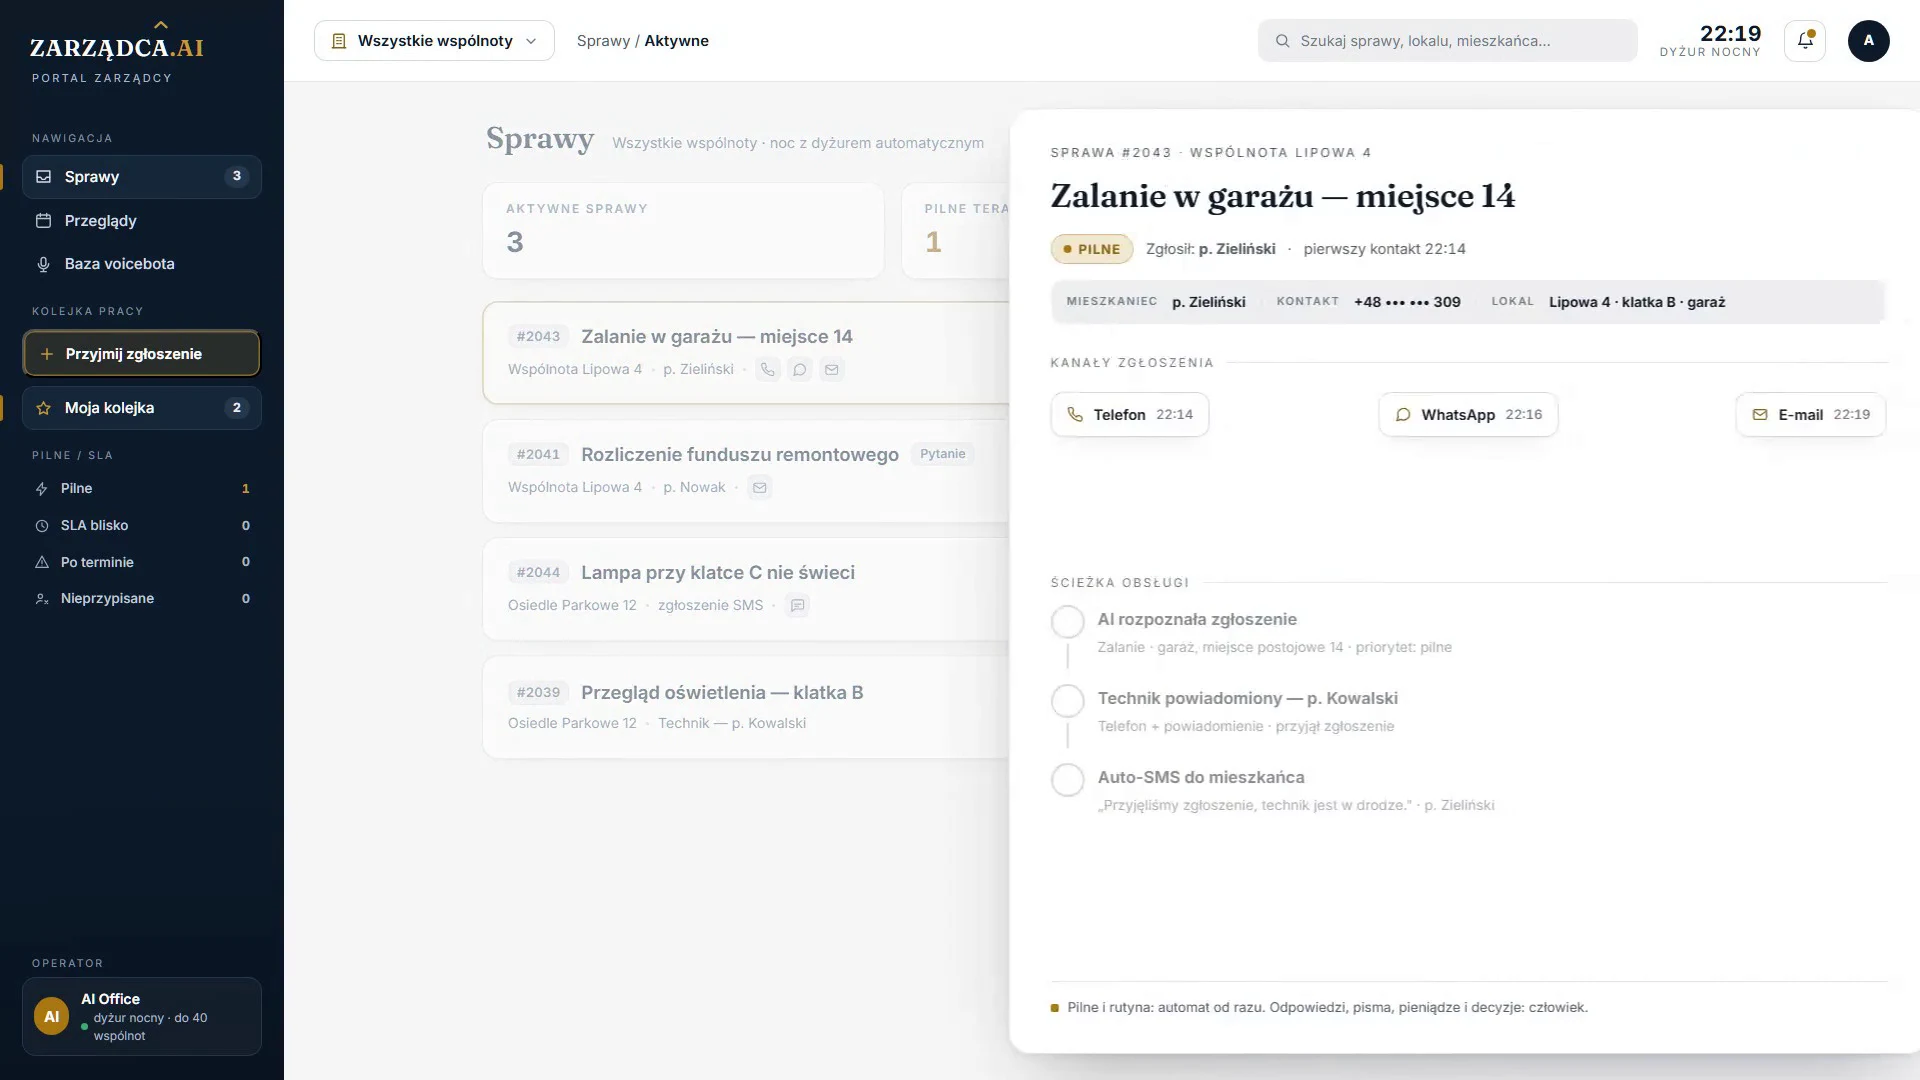Click the AI Office operator avatar
The image size is (1920, 1080).
52,1016
